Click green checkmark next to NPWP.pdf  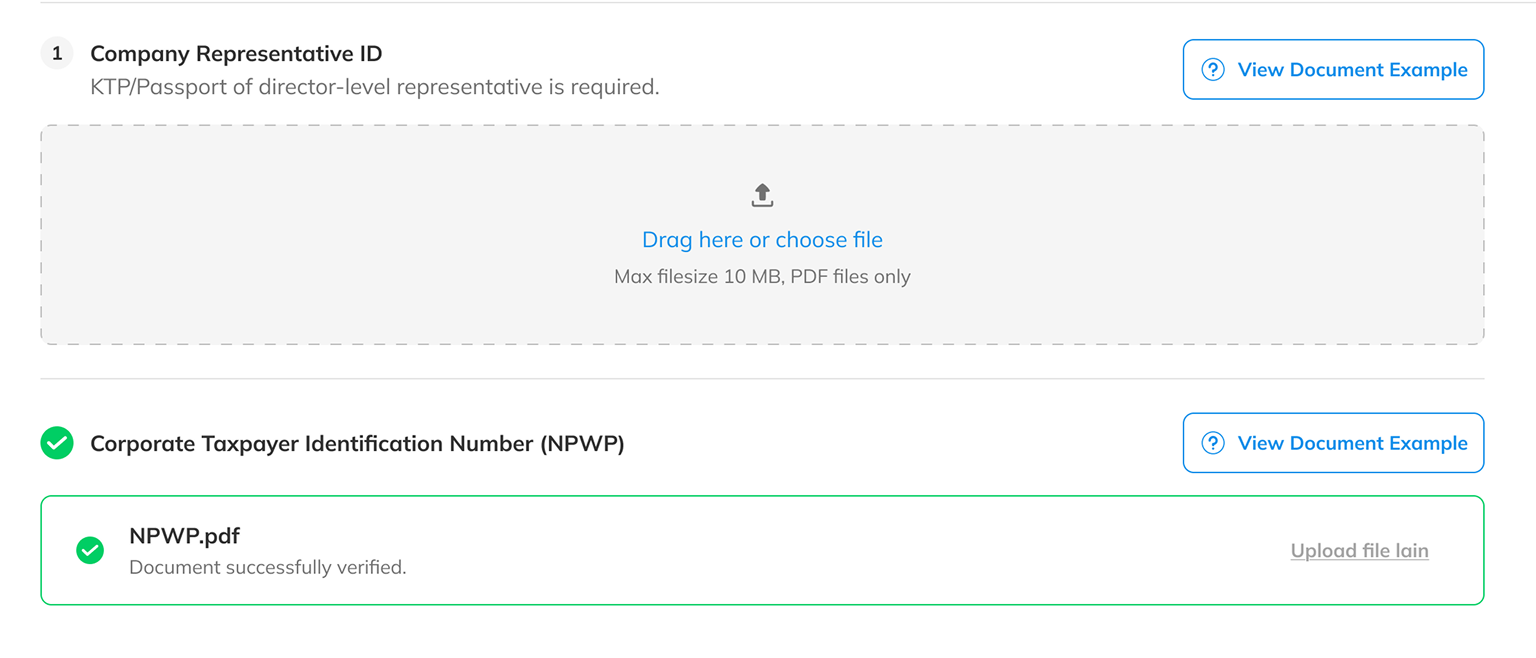[90, 550]
